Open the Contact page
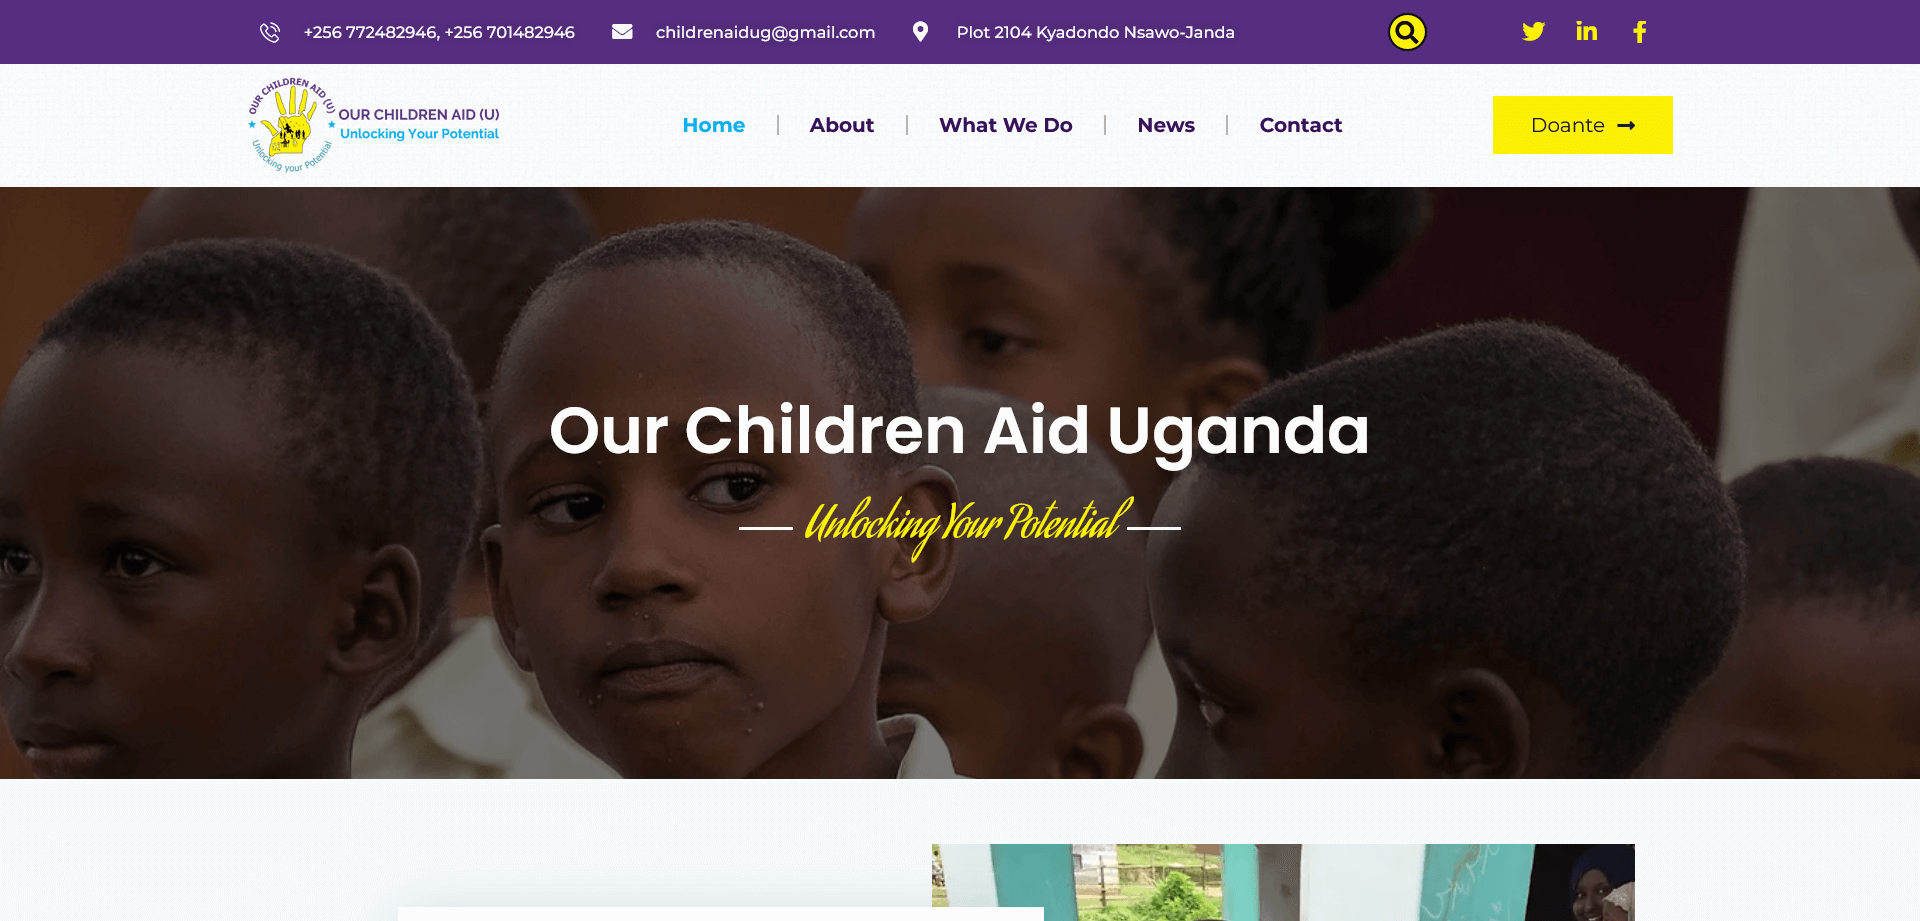 point(1301,125)
